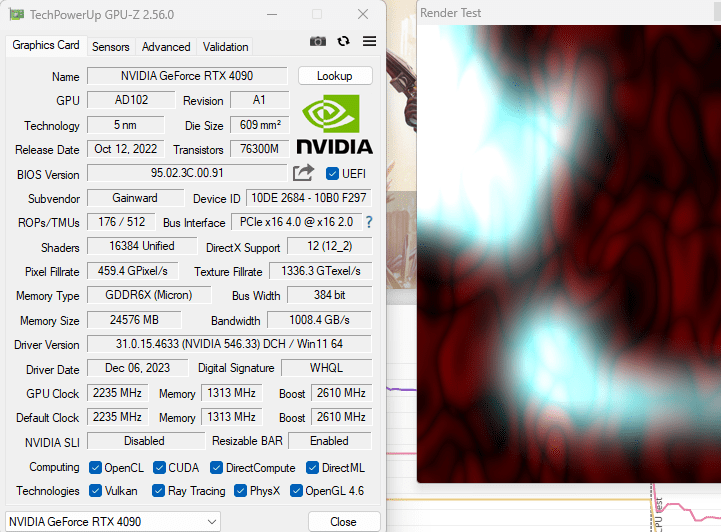The image size is (721, 532).
Task: Expand the GPU selection dropdown
Action: pyautogui.click(x=113, y=521)
